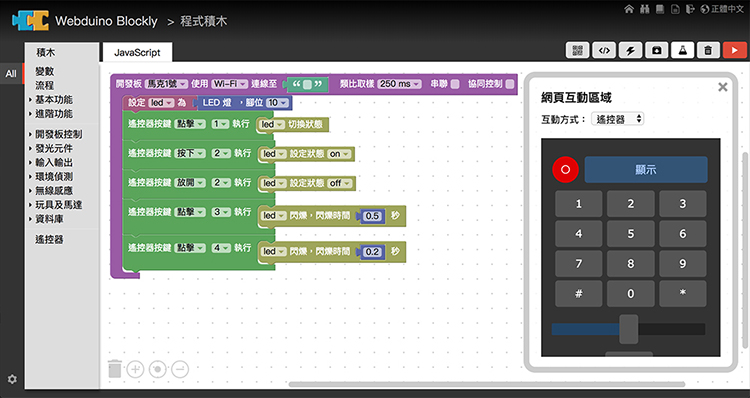This screenshot has height=398, width=750.
Task: Open the 250 ms sampling dropdown
Action: coord(399,84)
